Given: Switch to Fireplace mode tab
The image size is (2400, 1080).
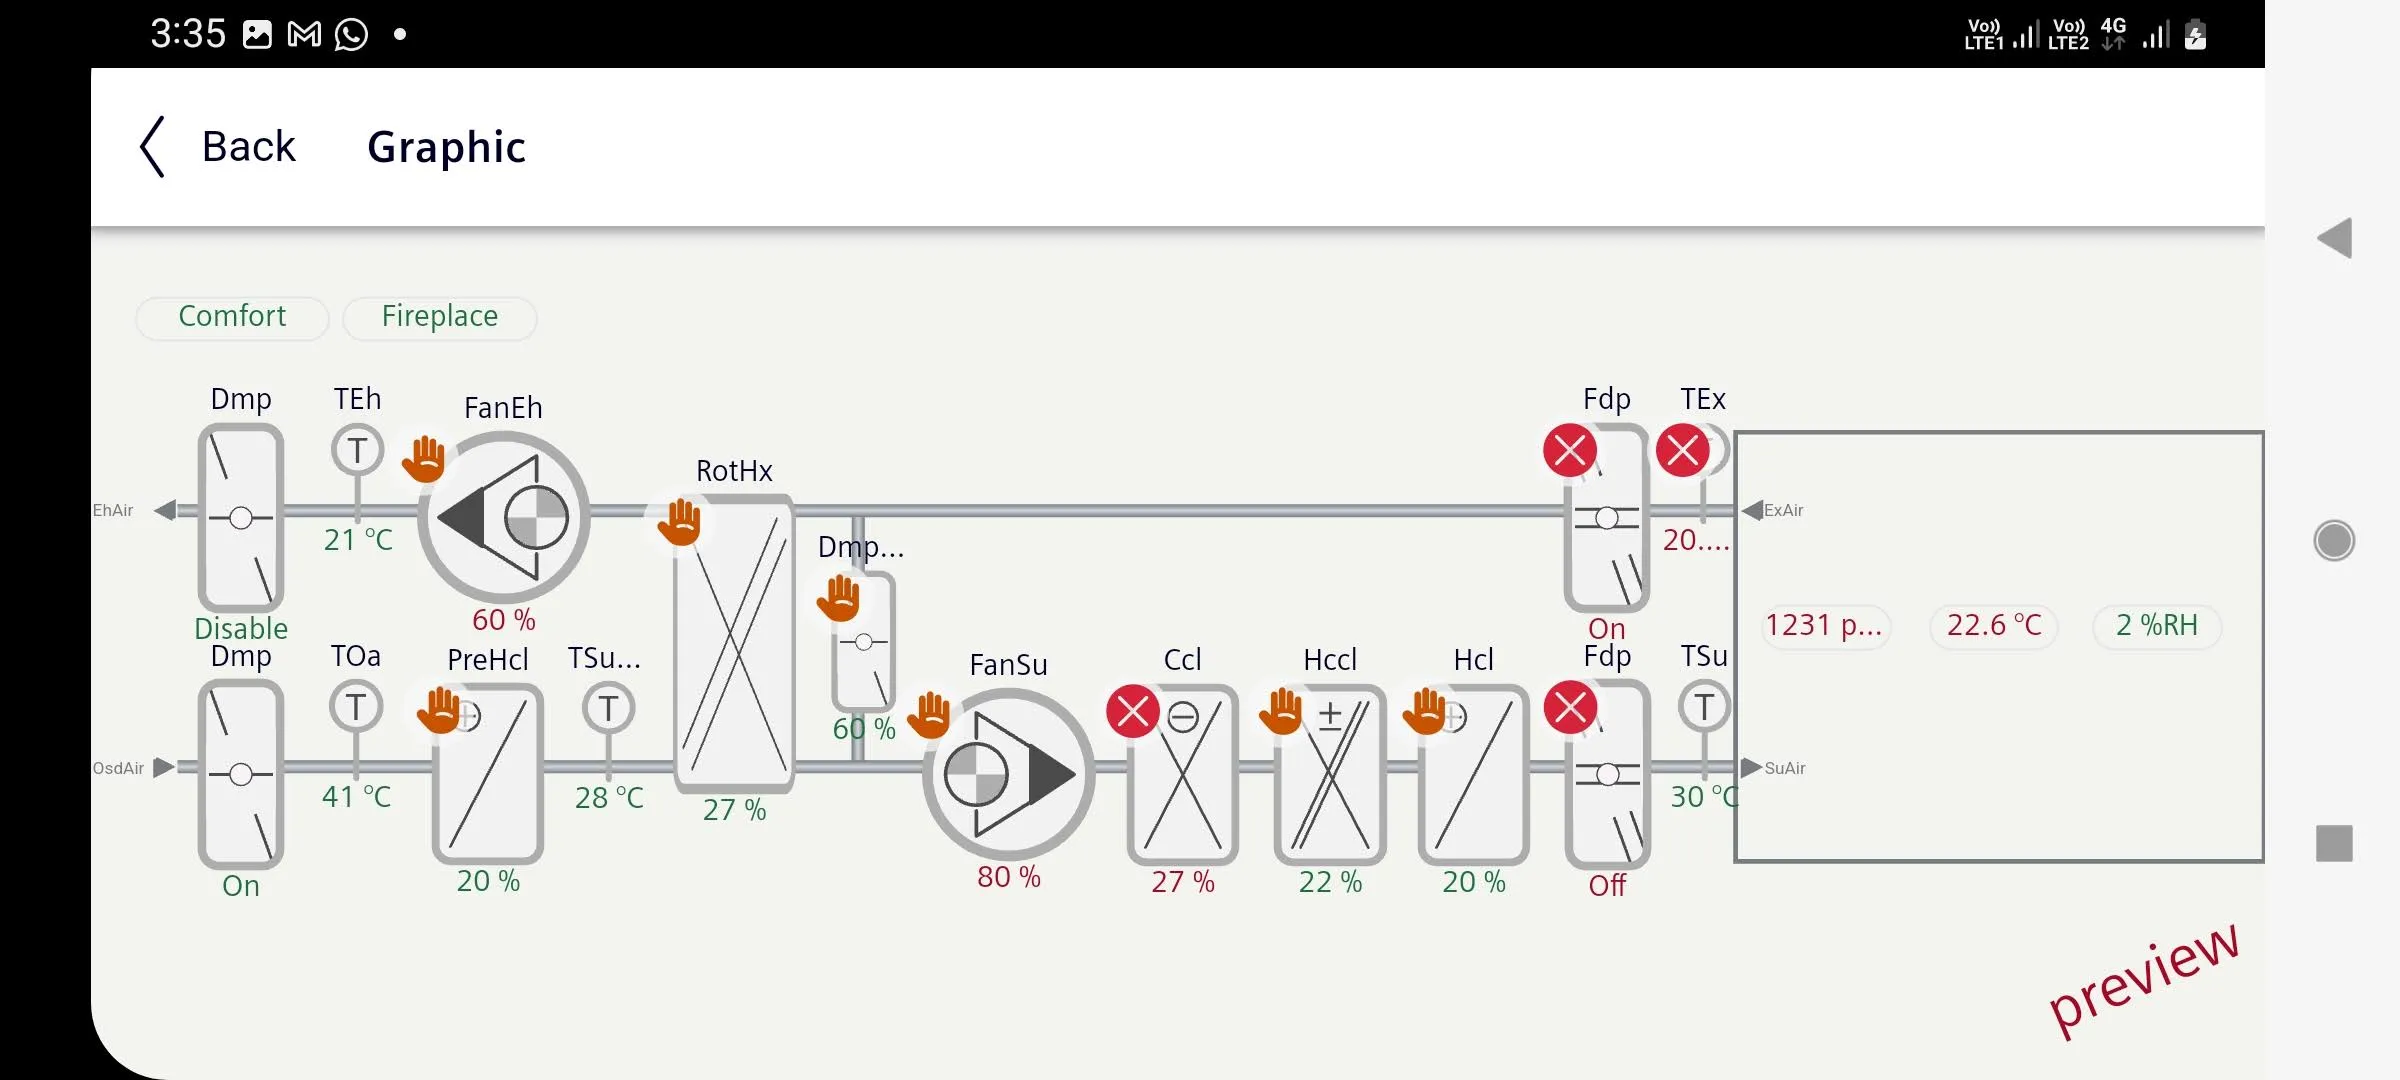Looking at the screenshot, I should coord(439,315).
